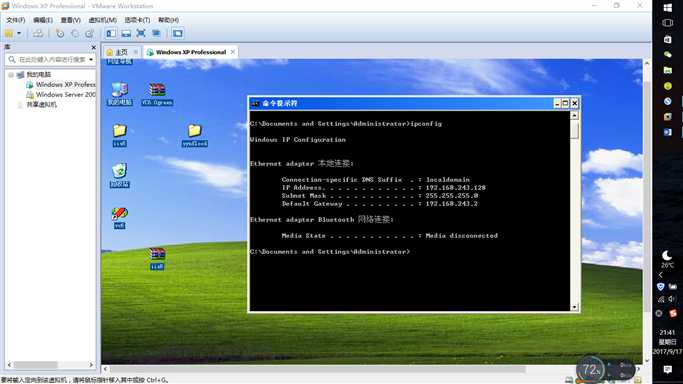683x384 pixels.
Task: Click the Default Gateway 192.168.243.2 text
Action: [451, 204]
